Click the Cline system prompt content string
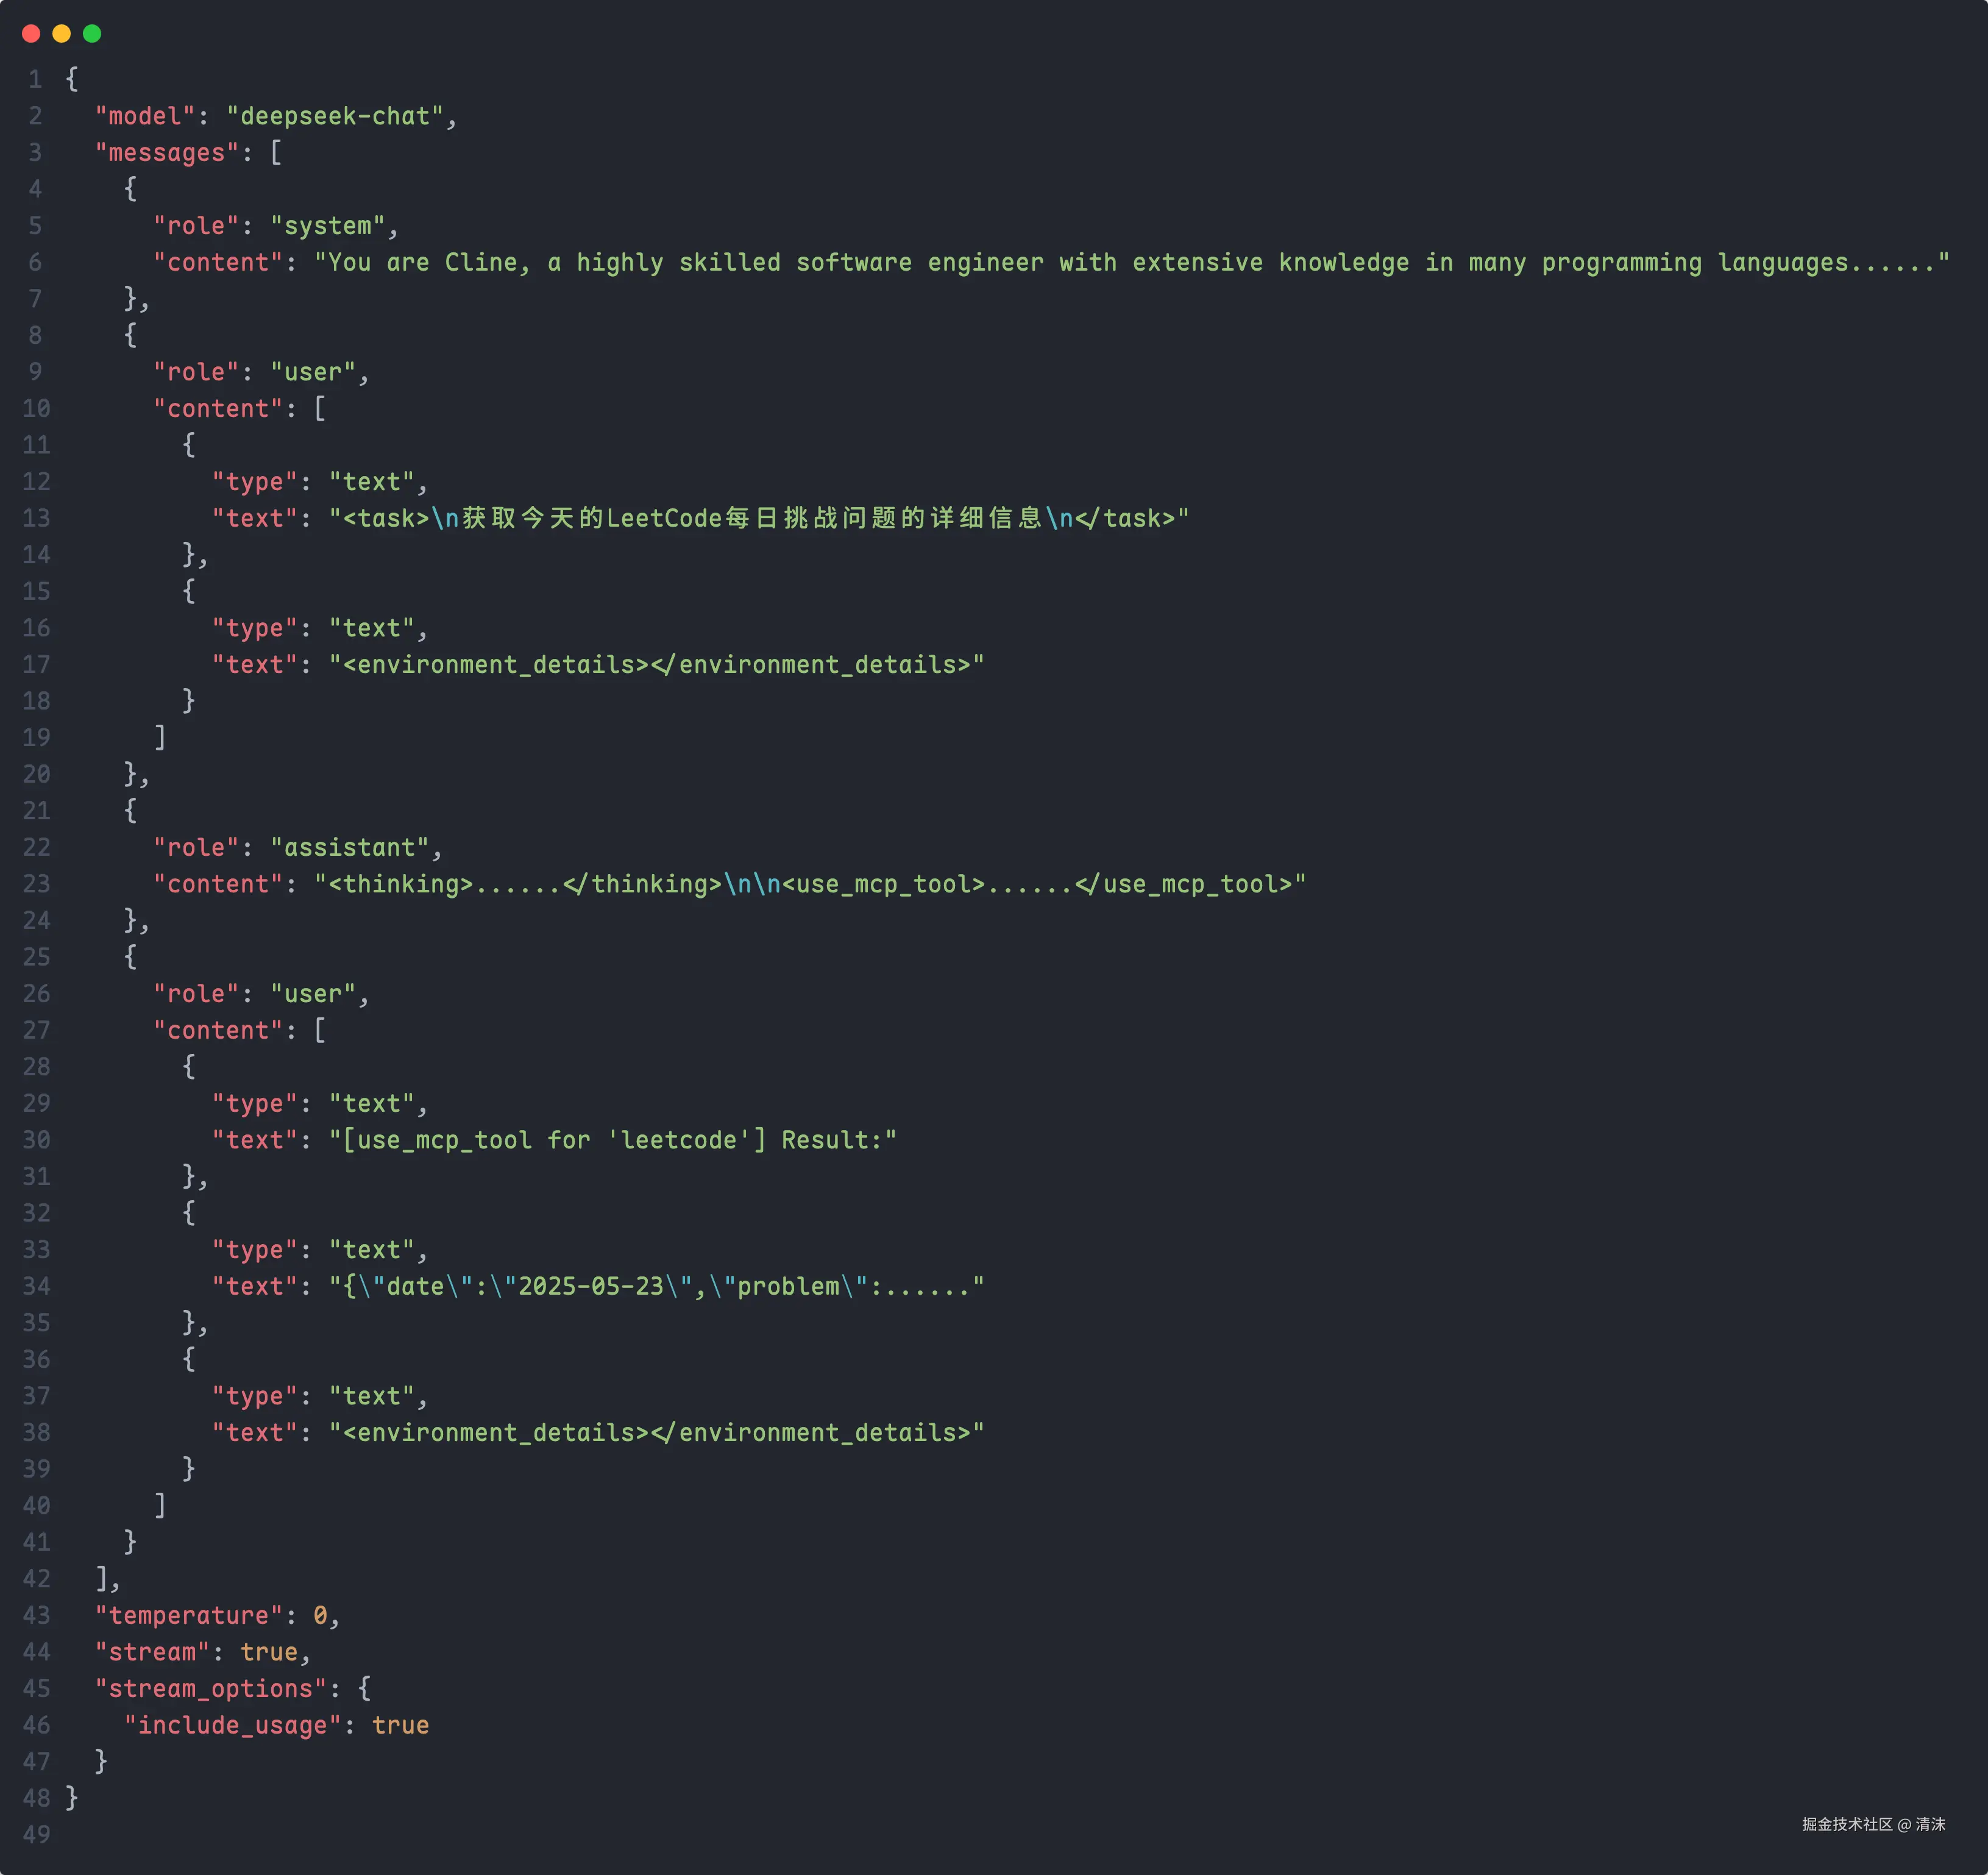This screenshot has height=1875, width=1988. coord(1131,263)
